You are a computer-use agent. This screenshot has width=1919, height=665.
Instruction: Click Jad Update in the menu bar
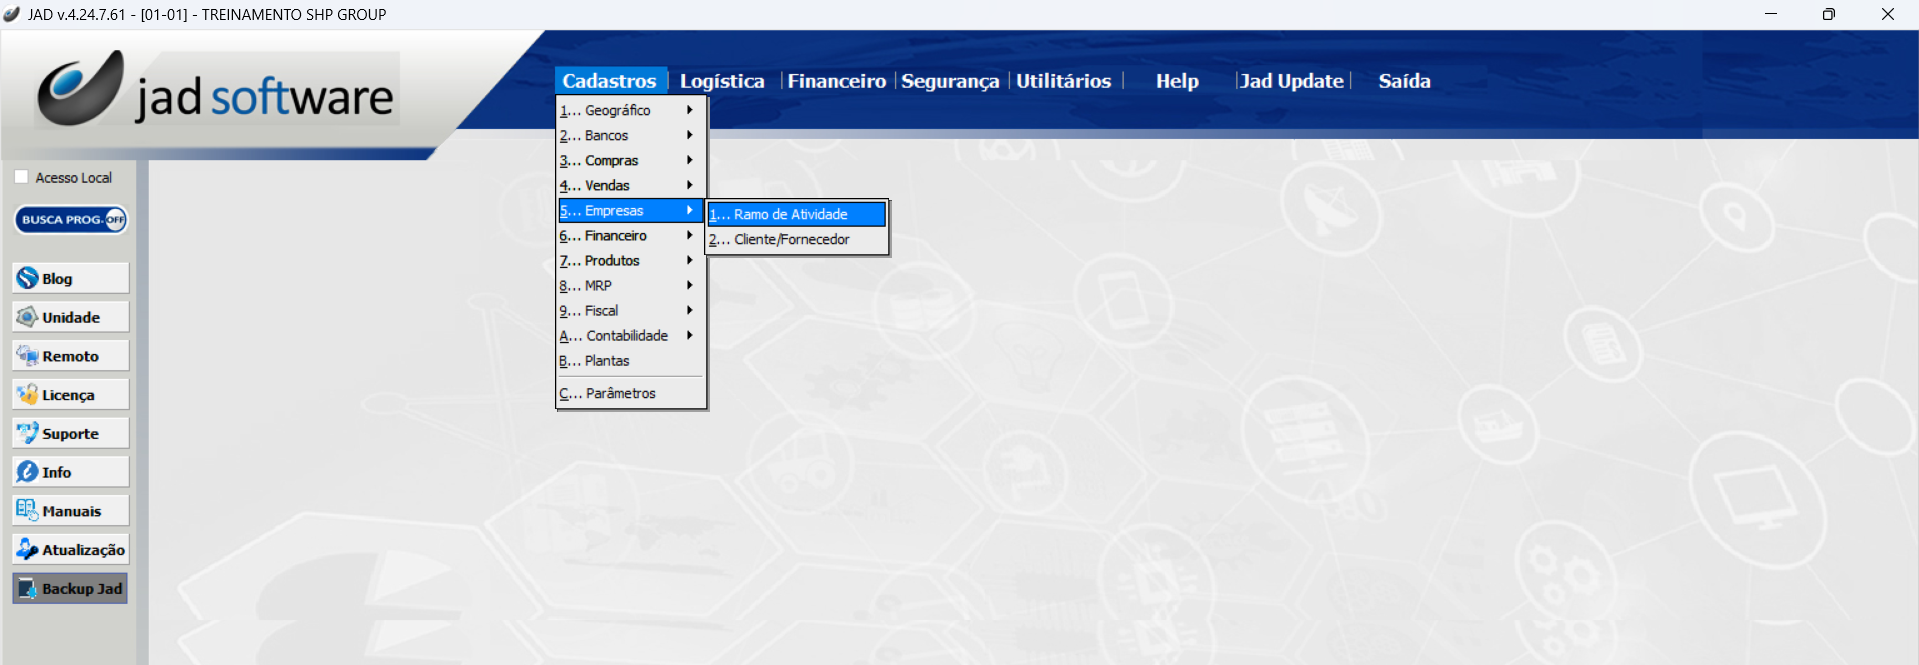pos(1291,81)
